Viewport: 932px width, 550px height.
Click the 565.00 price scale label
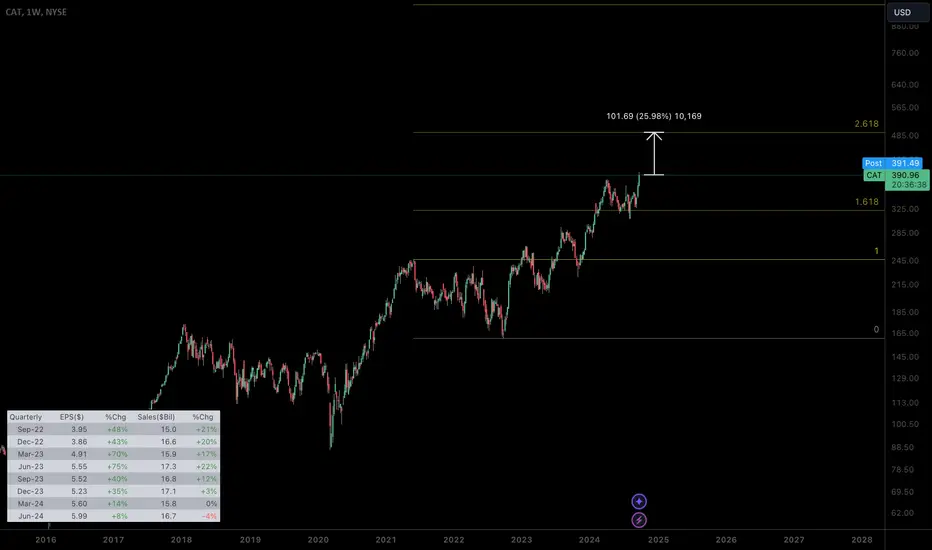pyautogui.click(x=905, y=108)
